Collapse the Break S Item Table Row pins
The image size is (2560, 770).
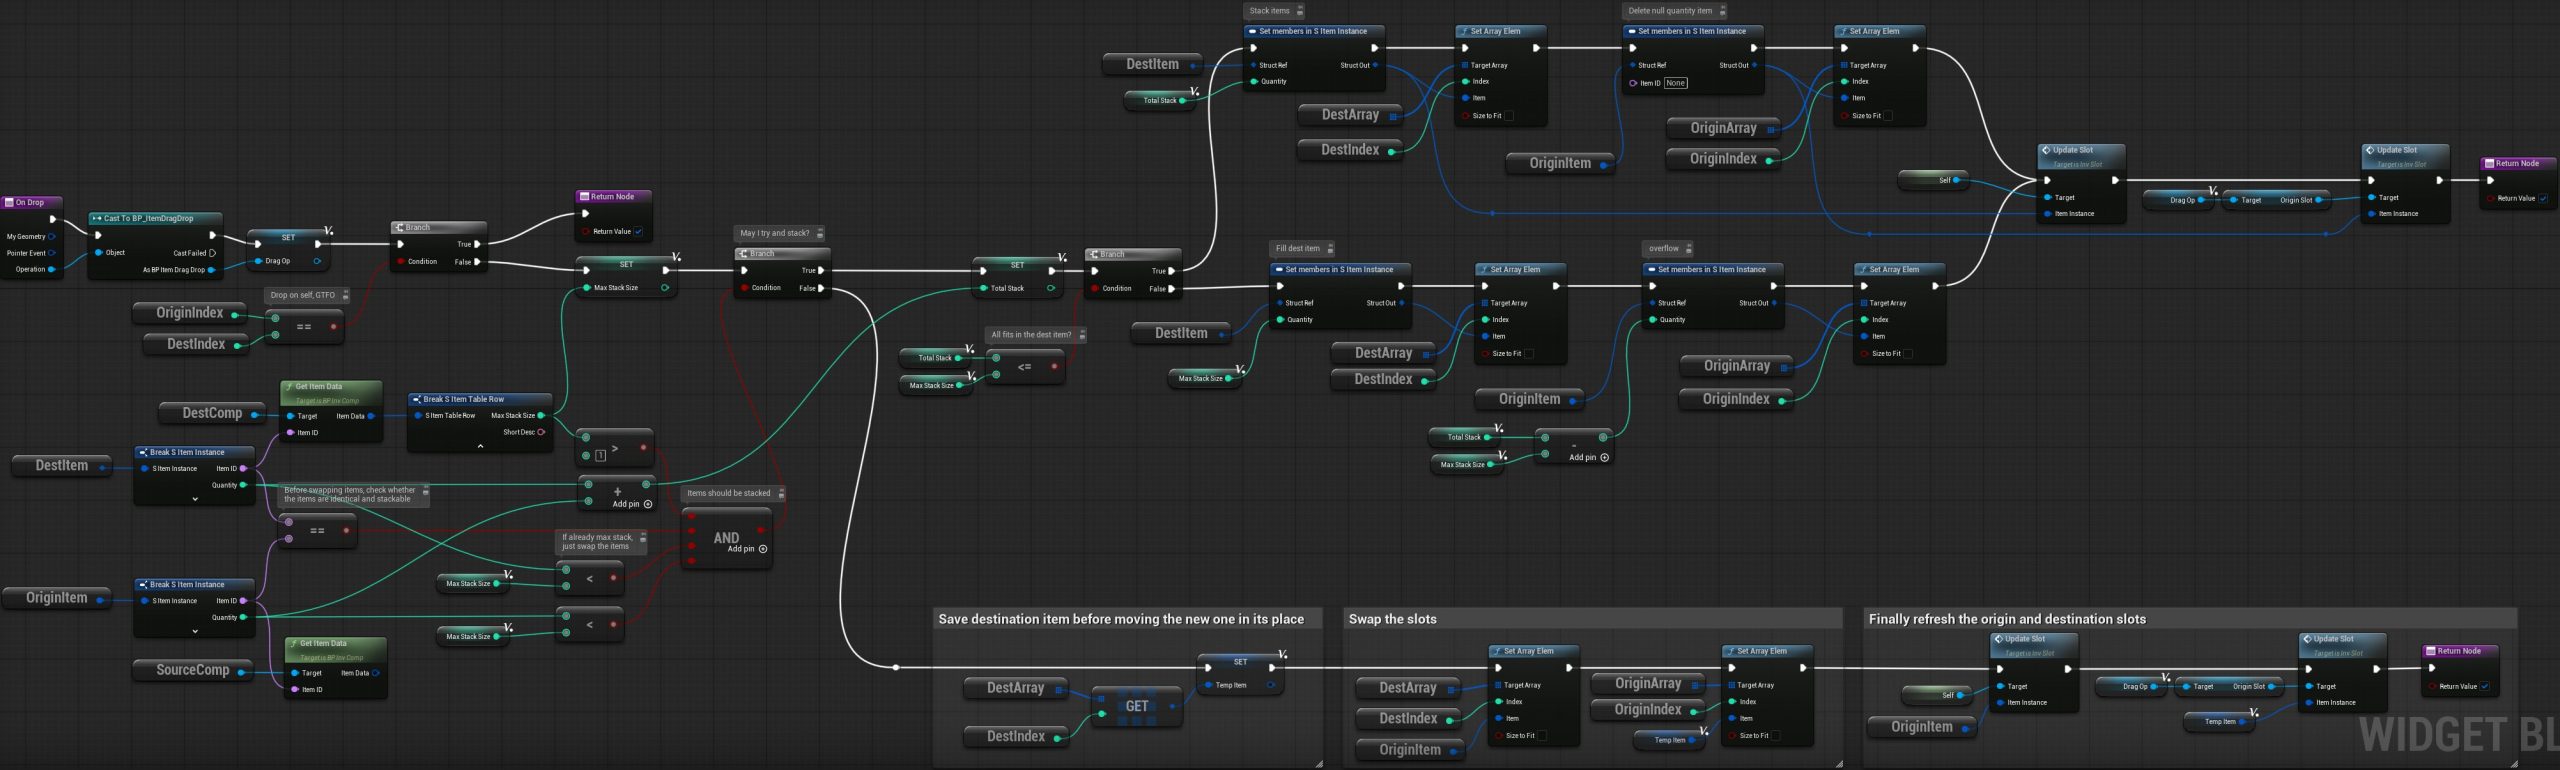pos(480,446)
